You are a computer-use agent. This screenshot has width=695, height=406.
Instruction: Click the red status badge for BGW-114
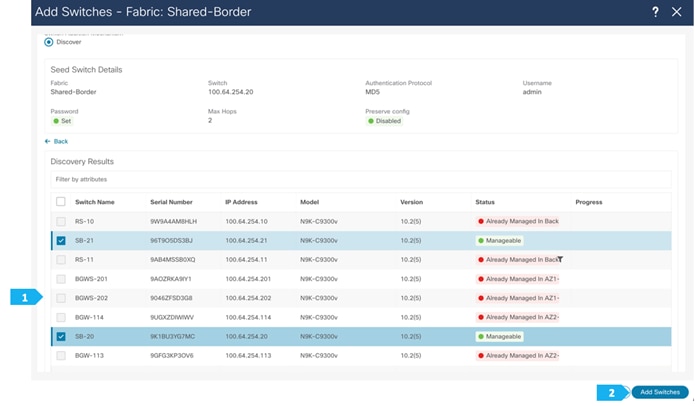coord(518,317)
